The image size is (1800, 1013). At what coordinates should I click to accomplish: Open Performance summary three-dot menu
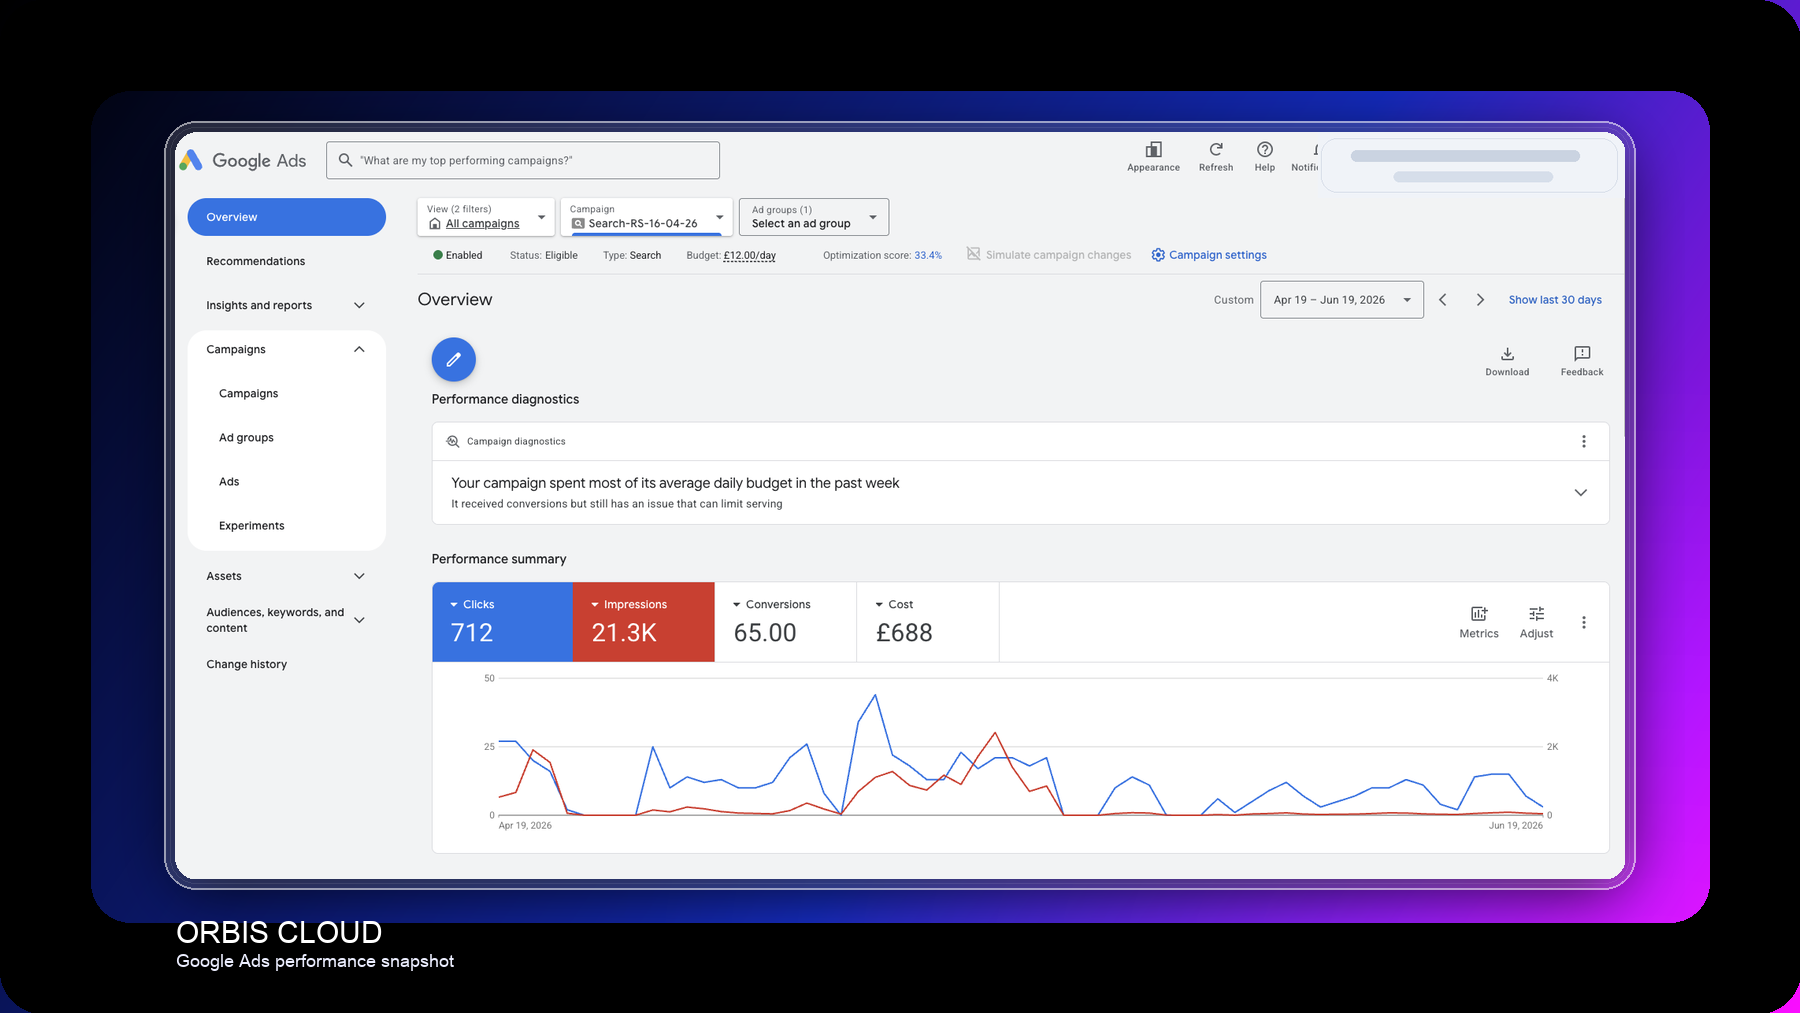point(1583,622)
